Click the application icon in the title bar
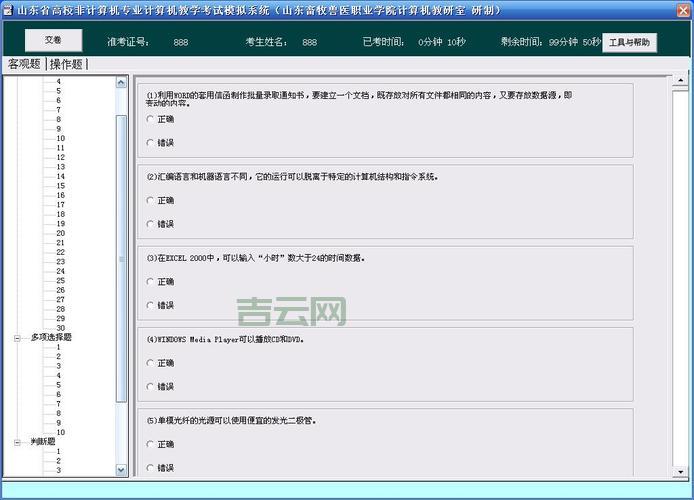Screen dimensions: 694x500 point(8,10)
